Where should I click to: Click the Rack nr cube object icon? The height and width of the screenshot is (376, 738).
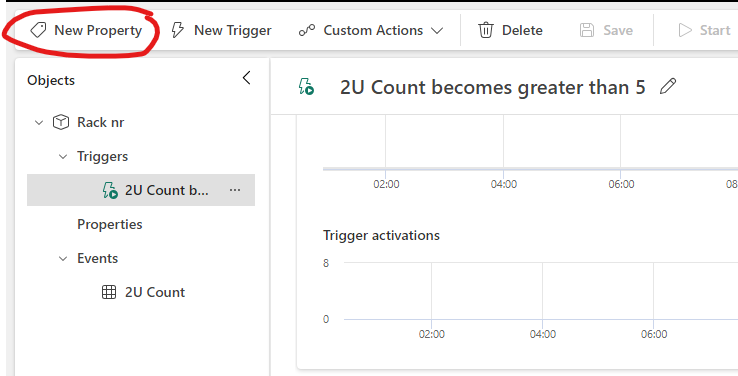click(x=61, y=122)
